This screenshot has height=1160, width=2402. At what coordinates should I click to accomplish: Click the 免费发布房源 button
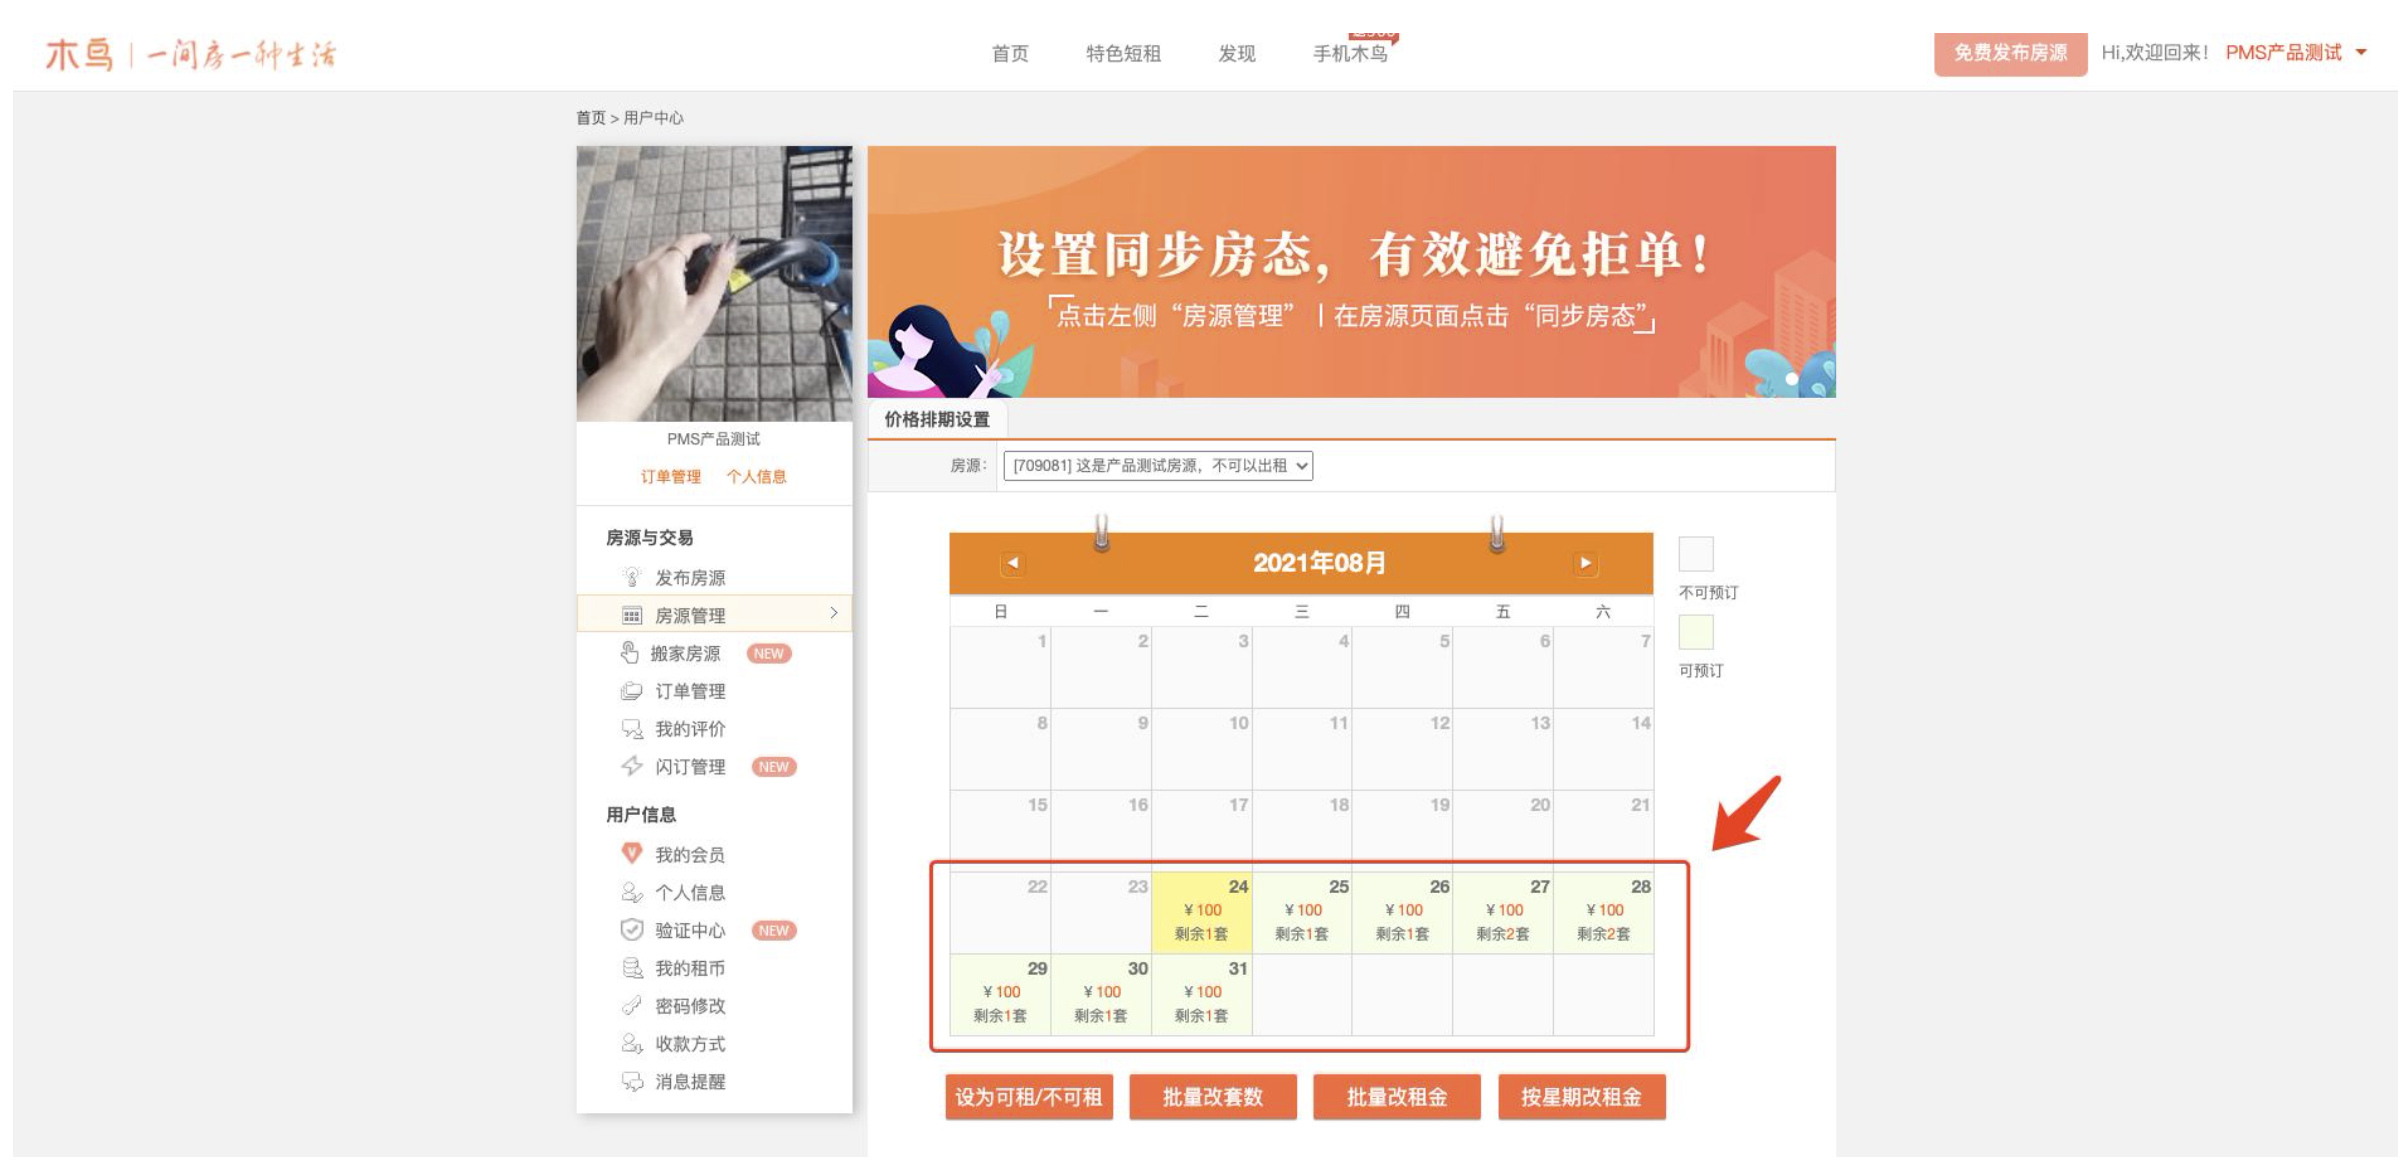pos(2009,53)
